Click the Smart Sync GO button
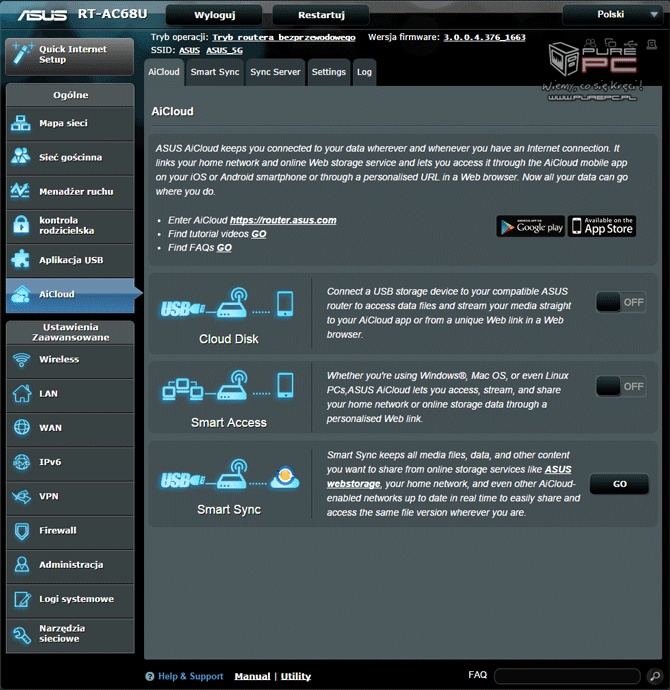This screenshot has width=670, height=690. point(619,484)
